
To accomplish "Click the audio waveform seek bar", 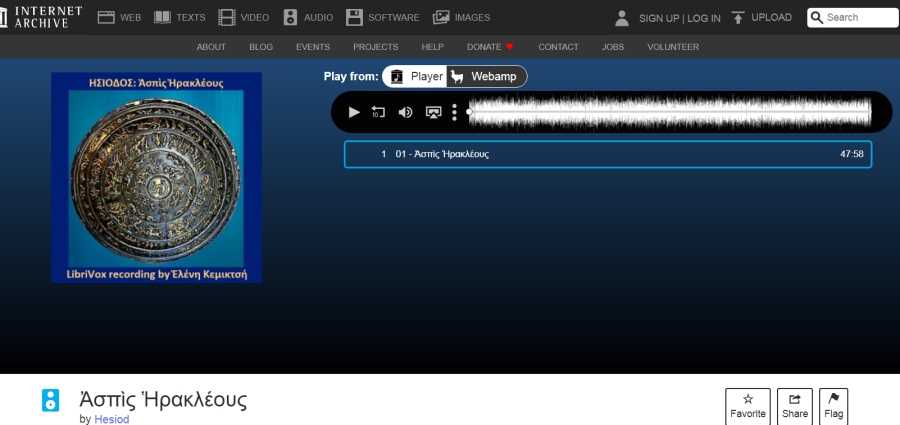I will tap(668, 112).
